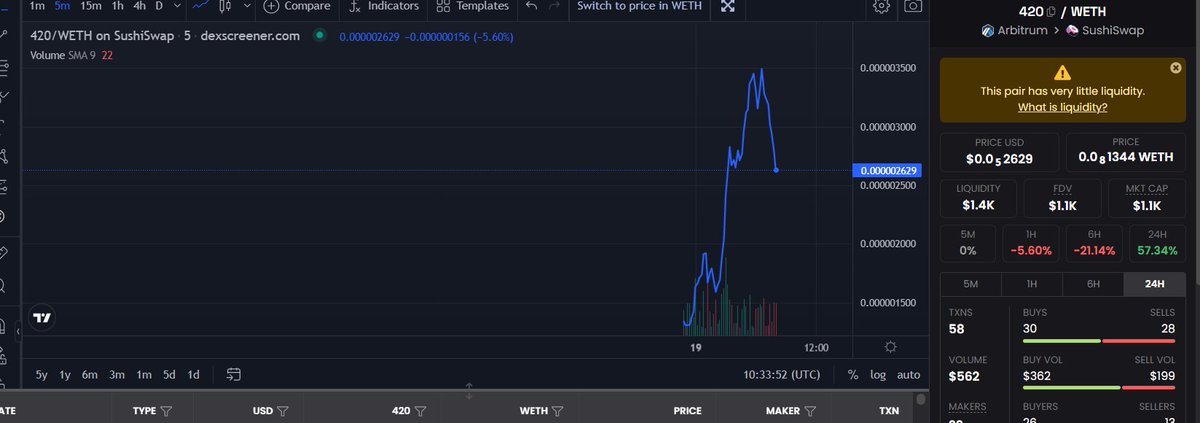The height and width of the screenshot is (423, 1200).
Task: Select the 6m date range
Action: pos(90,375)
